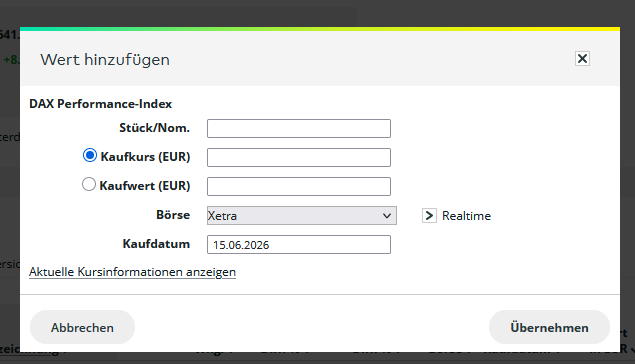Click the Abbrechen button

(82, 327)
